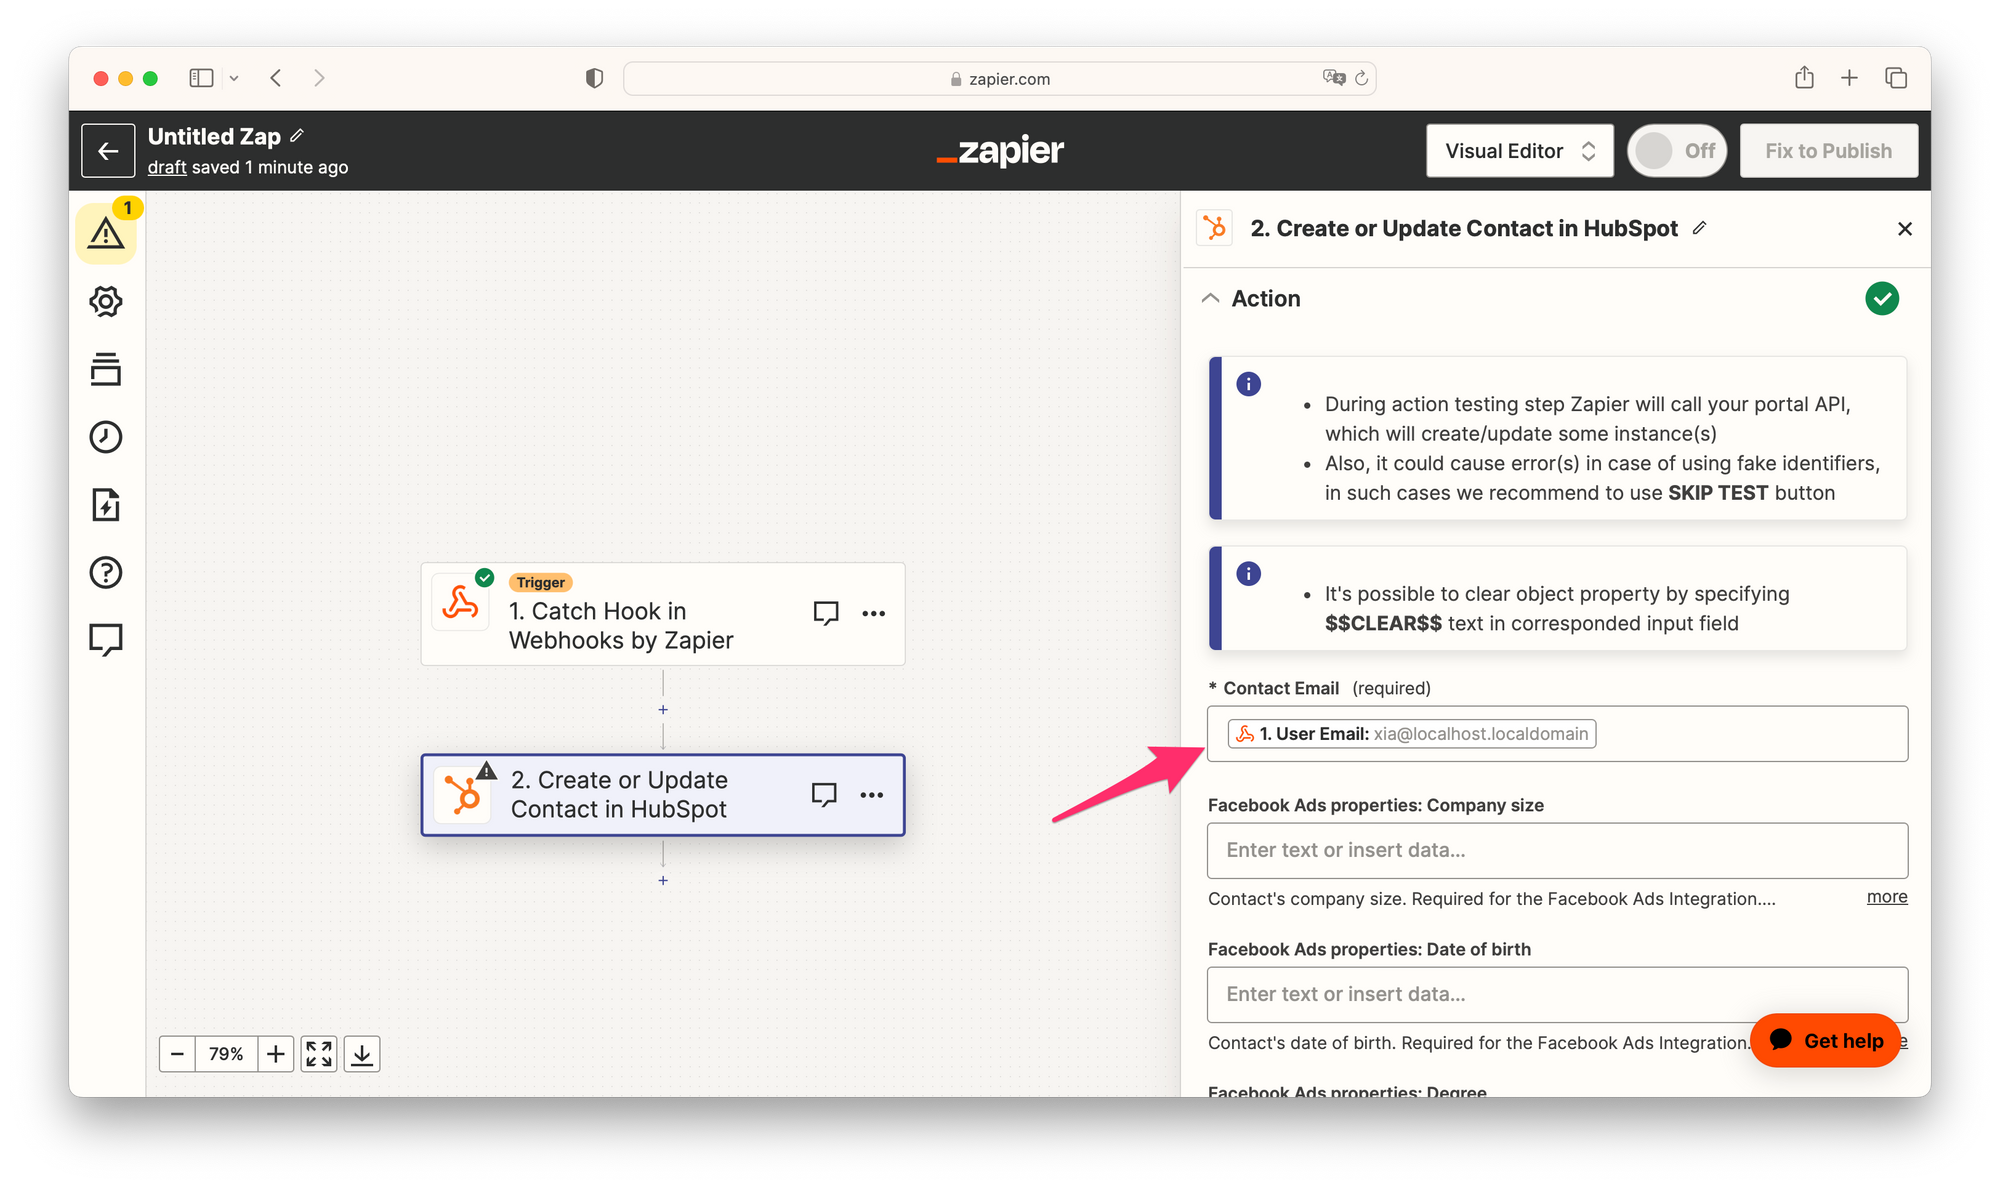Collapse the Action section
Image resolution: width=2000 pixels, height=1188 pixels.
click(x=1211, y=298)
